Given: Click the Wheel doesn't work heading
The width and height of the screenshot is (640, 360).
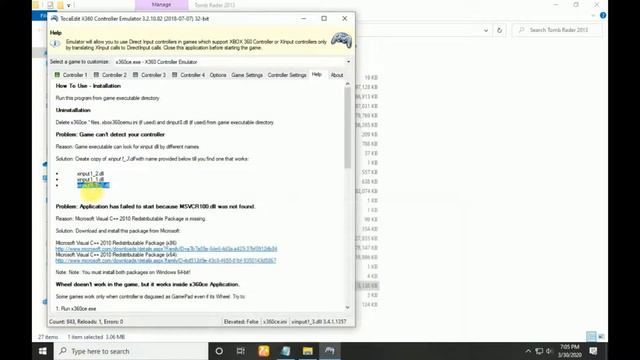Looking at the screenshot, I should click(x=148, y=284).
